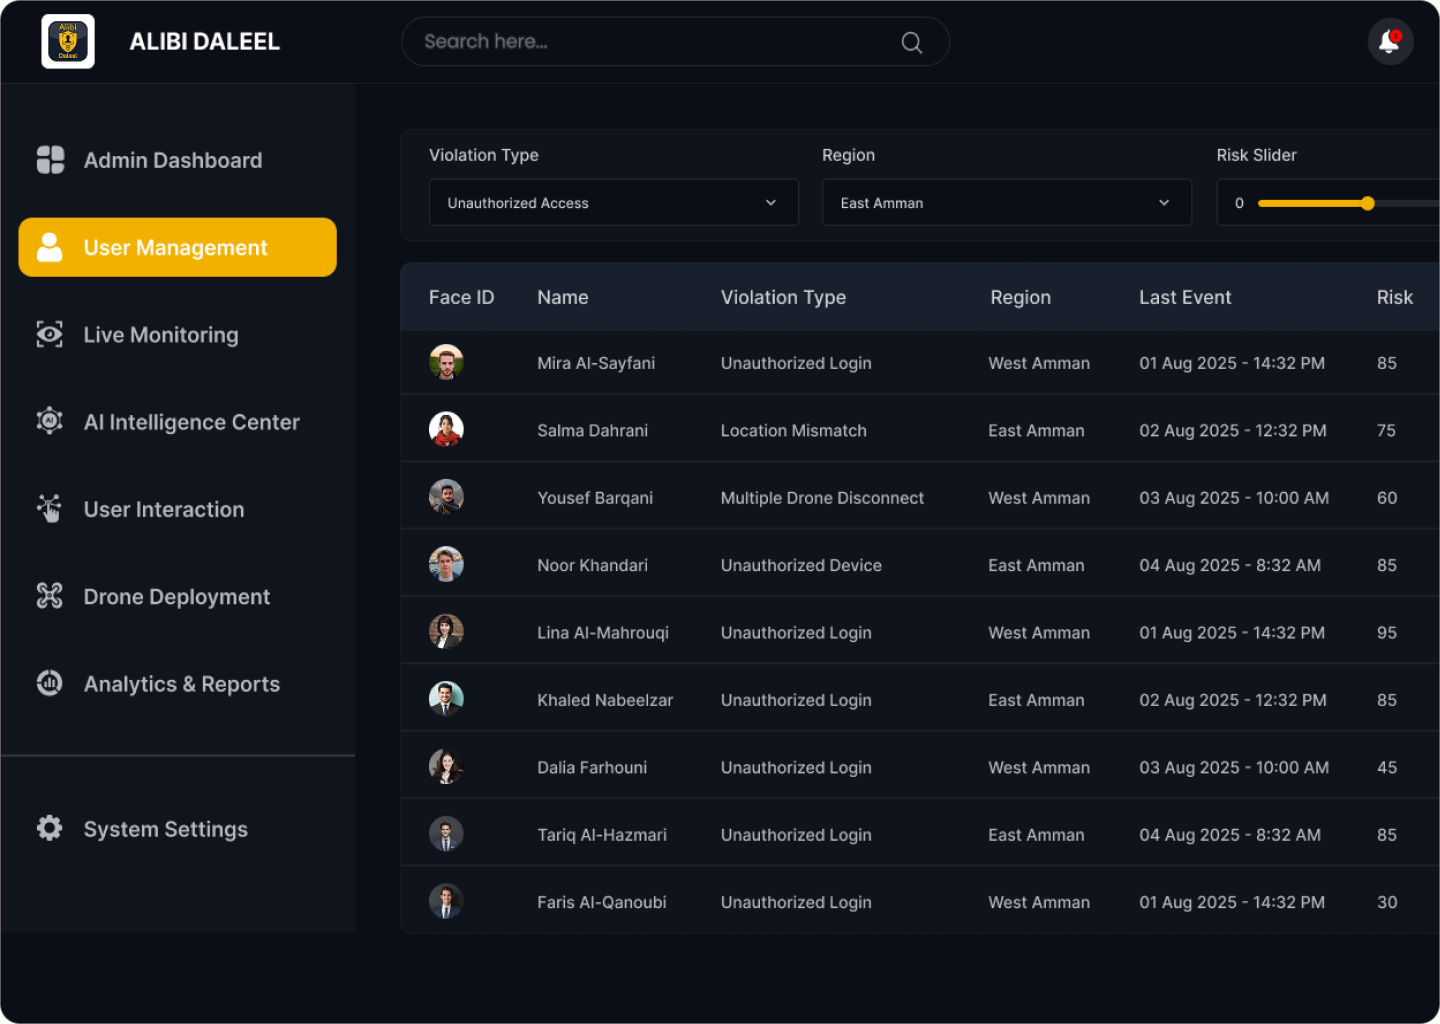The height and width of the screenshot is (1024, 1440).
Task: Click the AI Intelligence Center icon
Action: pyautogui.click(x=50, y=421)
